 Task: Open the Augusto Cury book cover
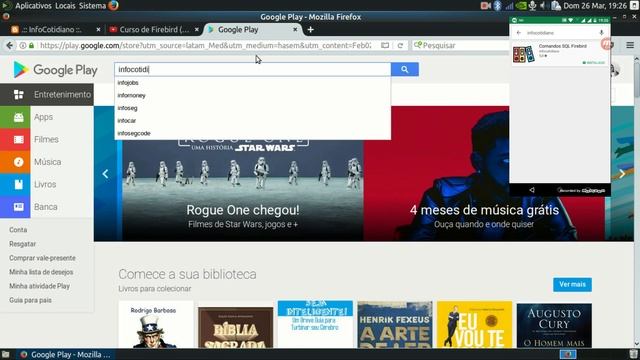pyautogui.click(x=554, y=326)
